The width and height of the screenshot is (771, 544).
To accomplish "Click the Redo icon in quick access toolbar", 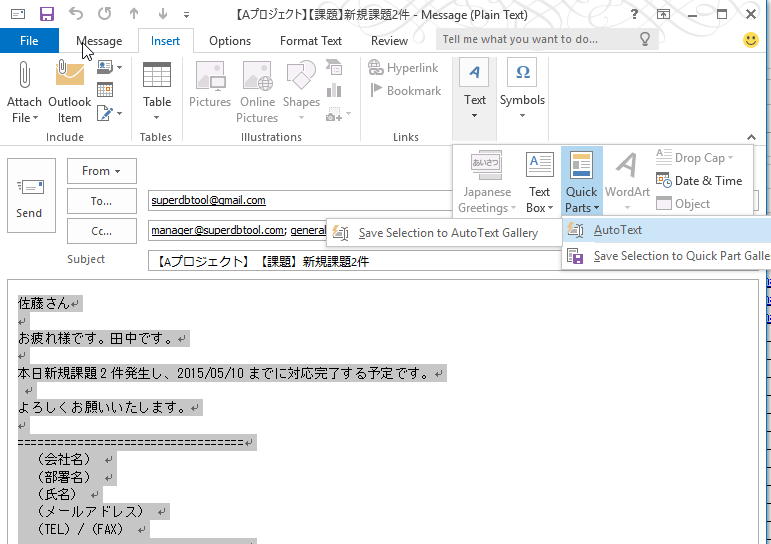I will (x=105, y=14).
